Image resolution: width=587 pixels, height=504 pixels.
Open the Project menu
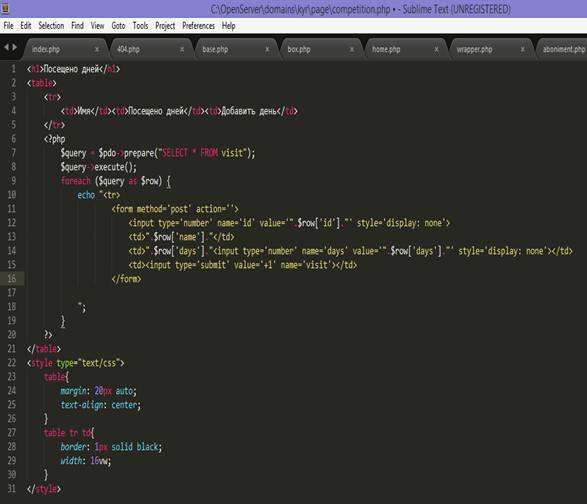click(165, 26)
